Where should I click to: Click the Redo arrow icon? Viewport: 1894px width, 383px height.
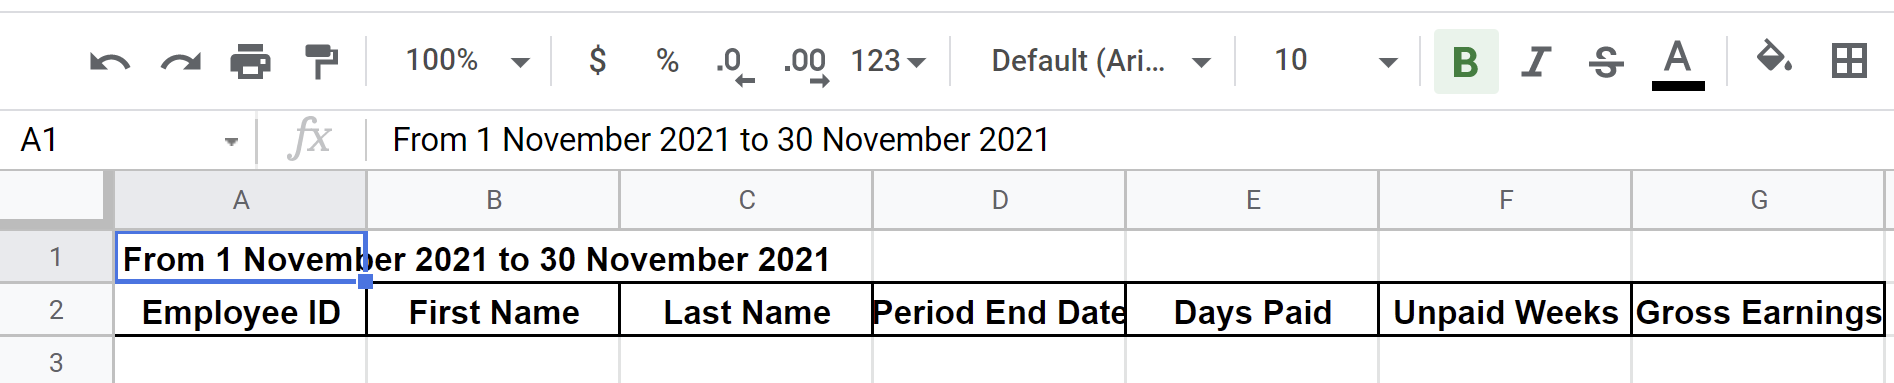tap(180, 62)
